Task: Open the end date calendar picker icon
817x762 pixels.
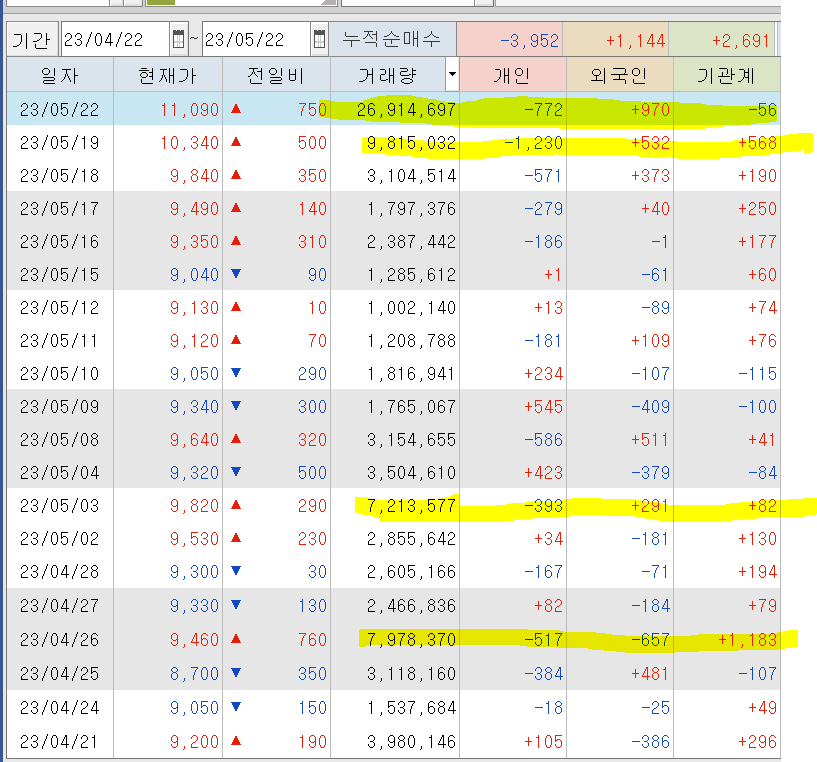Action: [319, 39]
